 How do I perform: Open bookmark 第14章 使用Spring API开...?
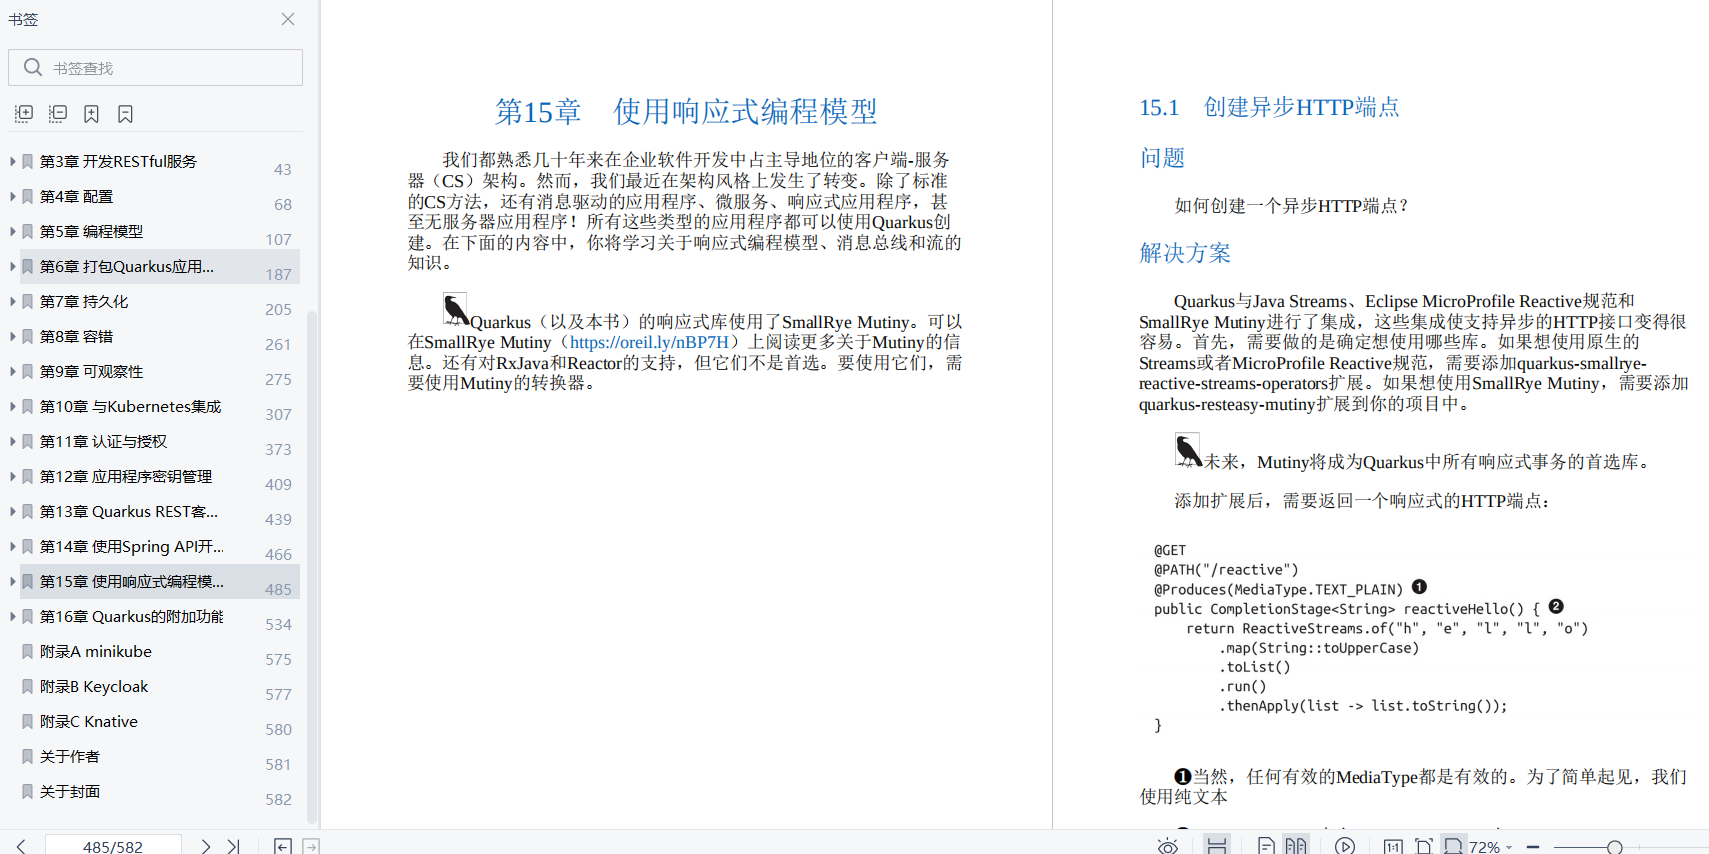click(x=132, y=546)
